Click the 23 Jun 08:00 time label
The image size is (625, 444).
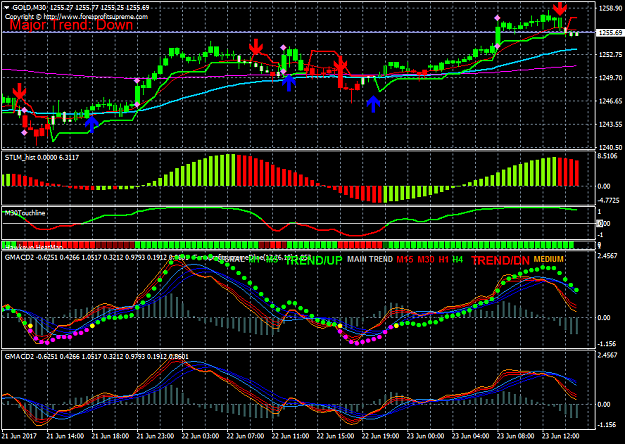click(516, 436)
